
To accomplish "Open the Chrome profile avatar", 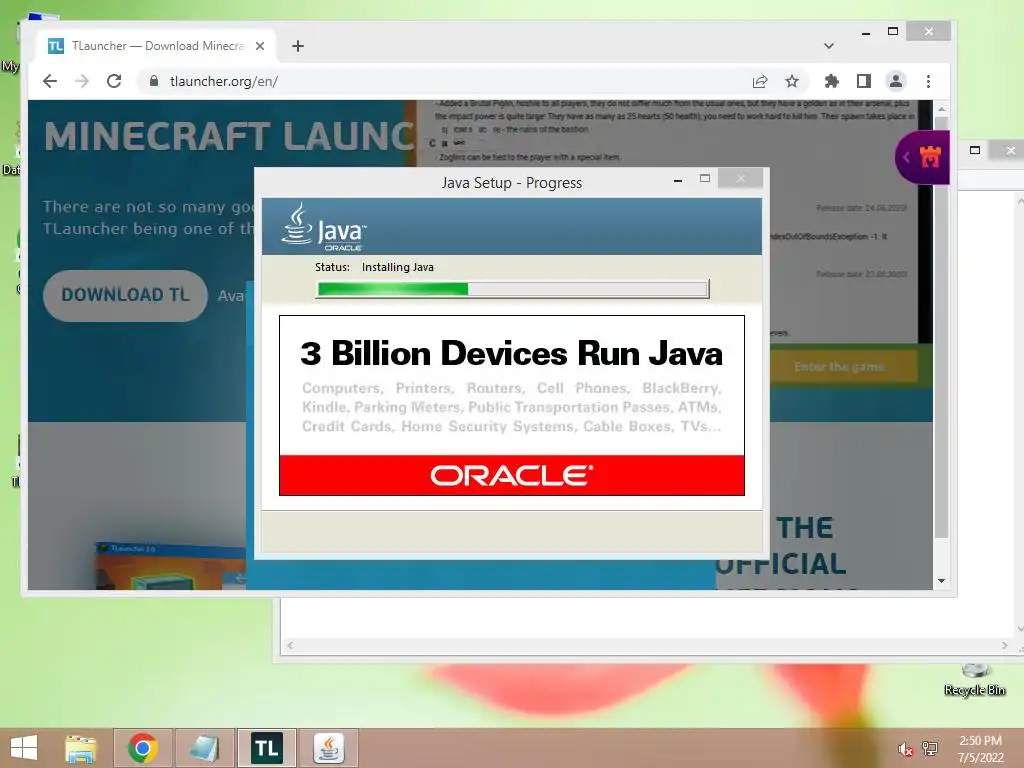I will 896,82.
